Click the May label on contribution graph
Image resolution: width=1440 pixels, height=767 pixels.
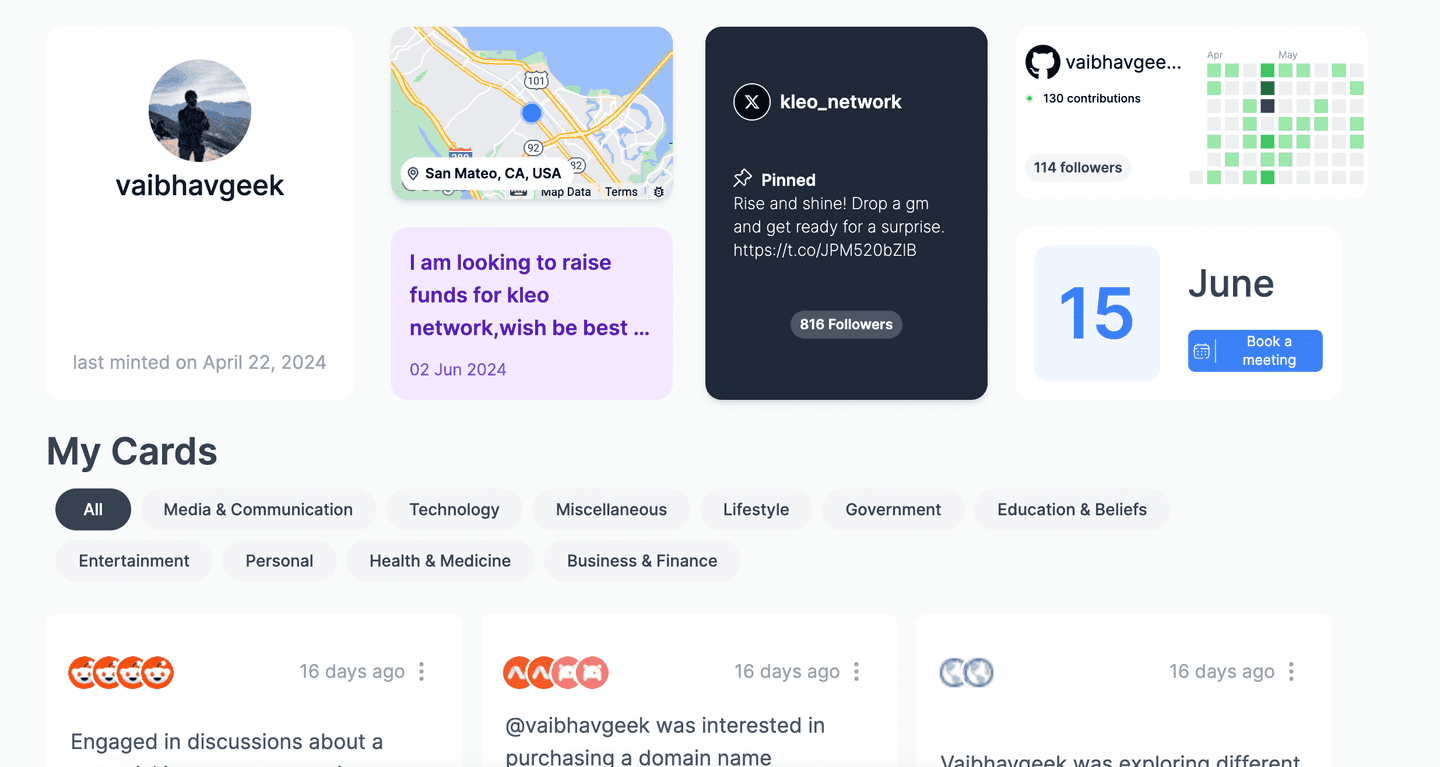[1288, 55]
